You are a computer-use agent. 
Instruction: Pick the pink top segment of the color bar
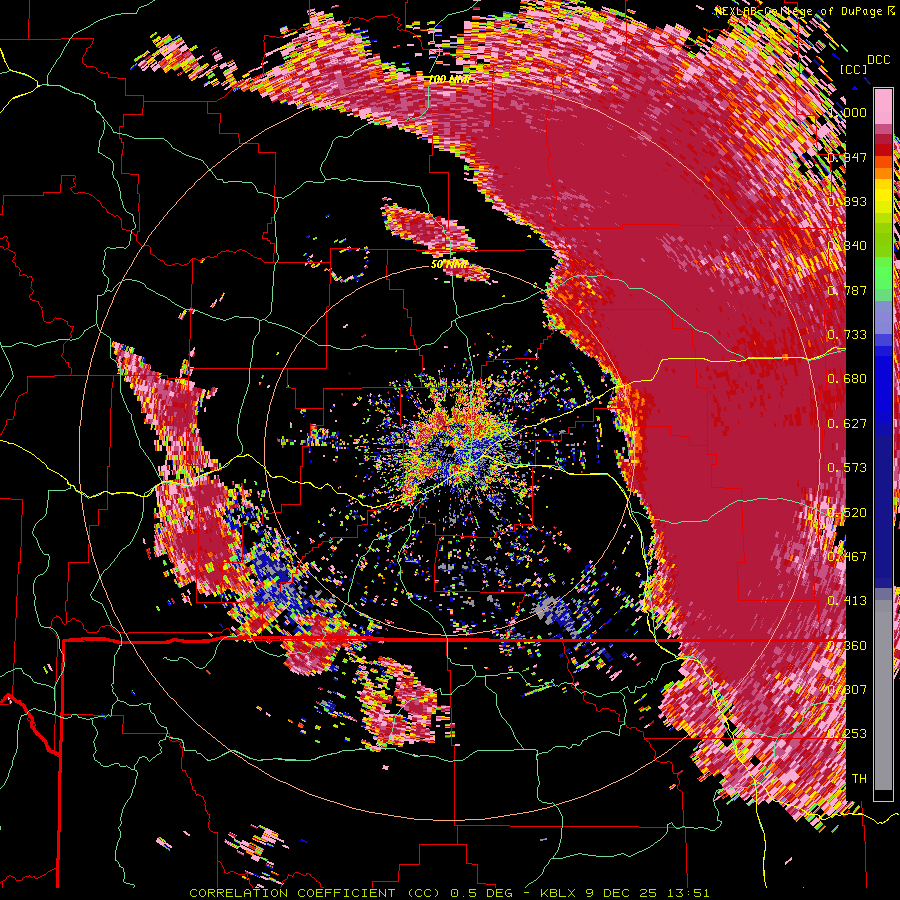pos(883,106)
